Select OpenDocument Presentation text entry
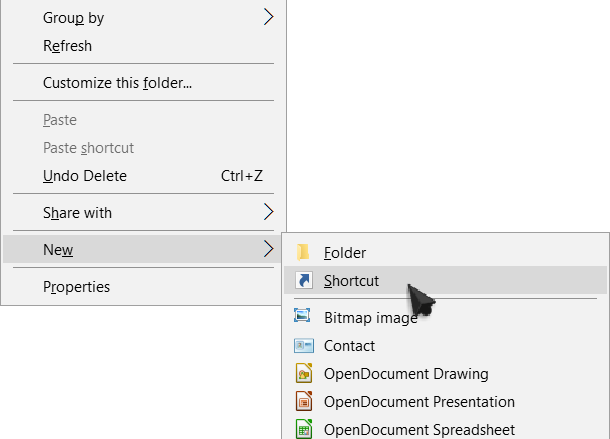 (419, 402)
